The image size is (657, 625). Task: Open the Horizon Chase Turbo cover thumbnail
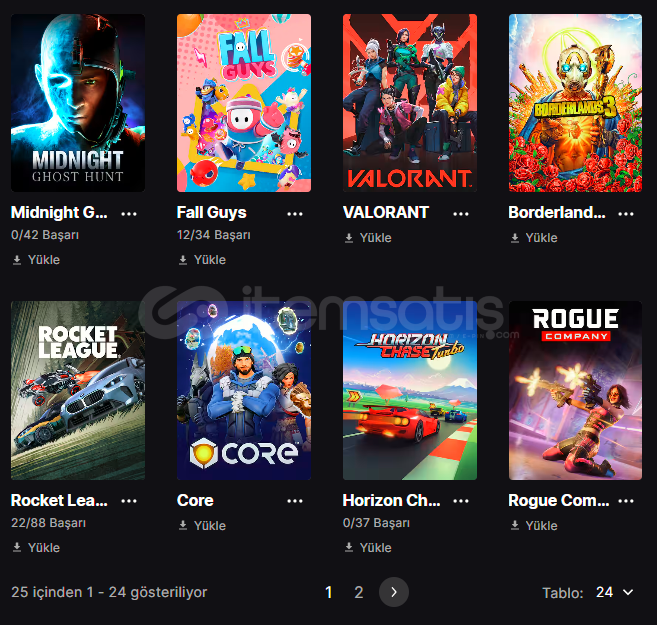point(410,390)
